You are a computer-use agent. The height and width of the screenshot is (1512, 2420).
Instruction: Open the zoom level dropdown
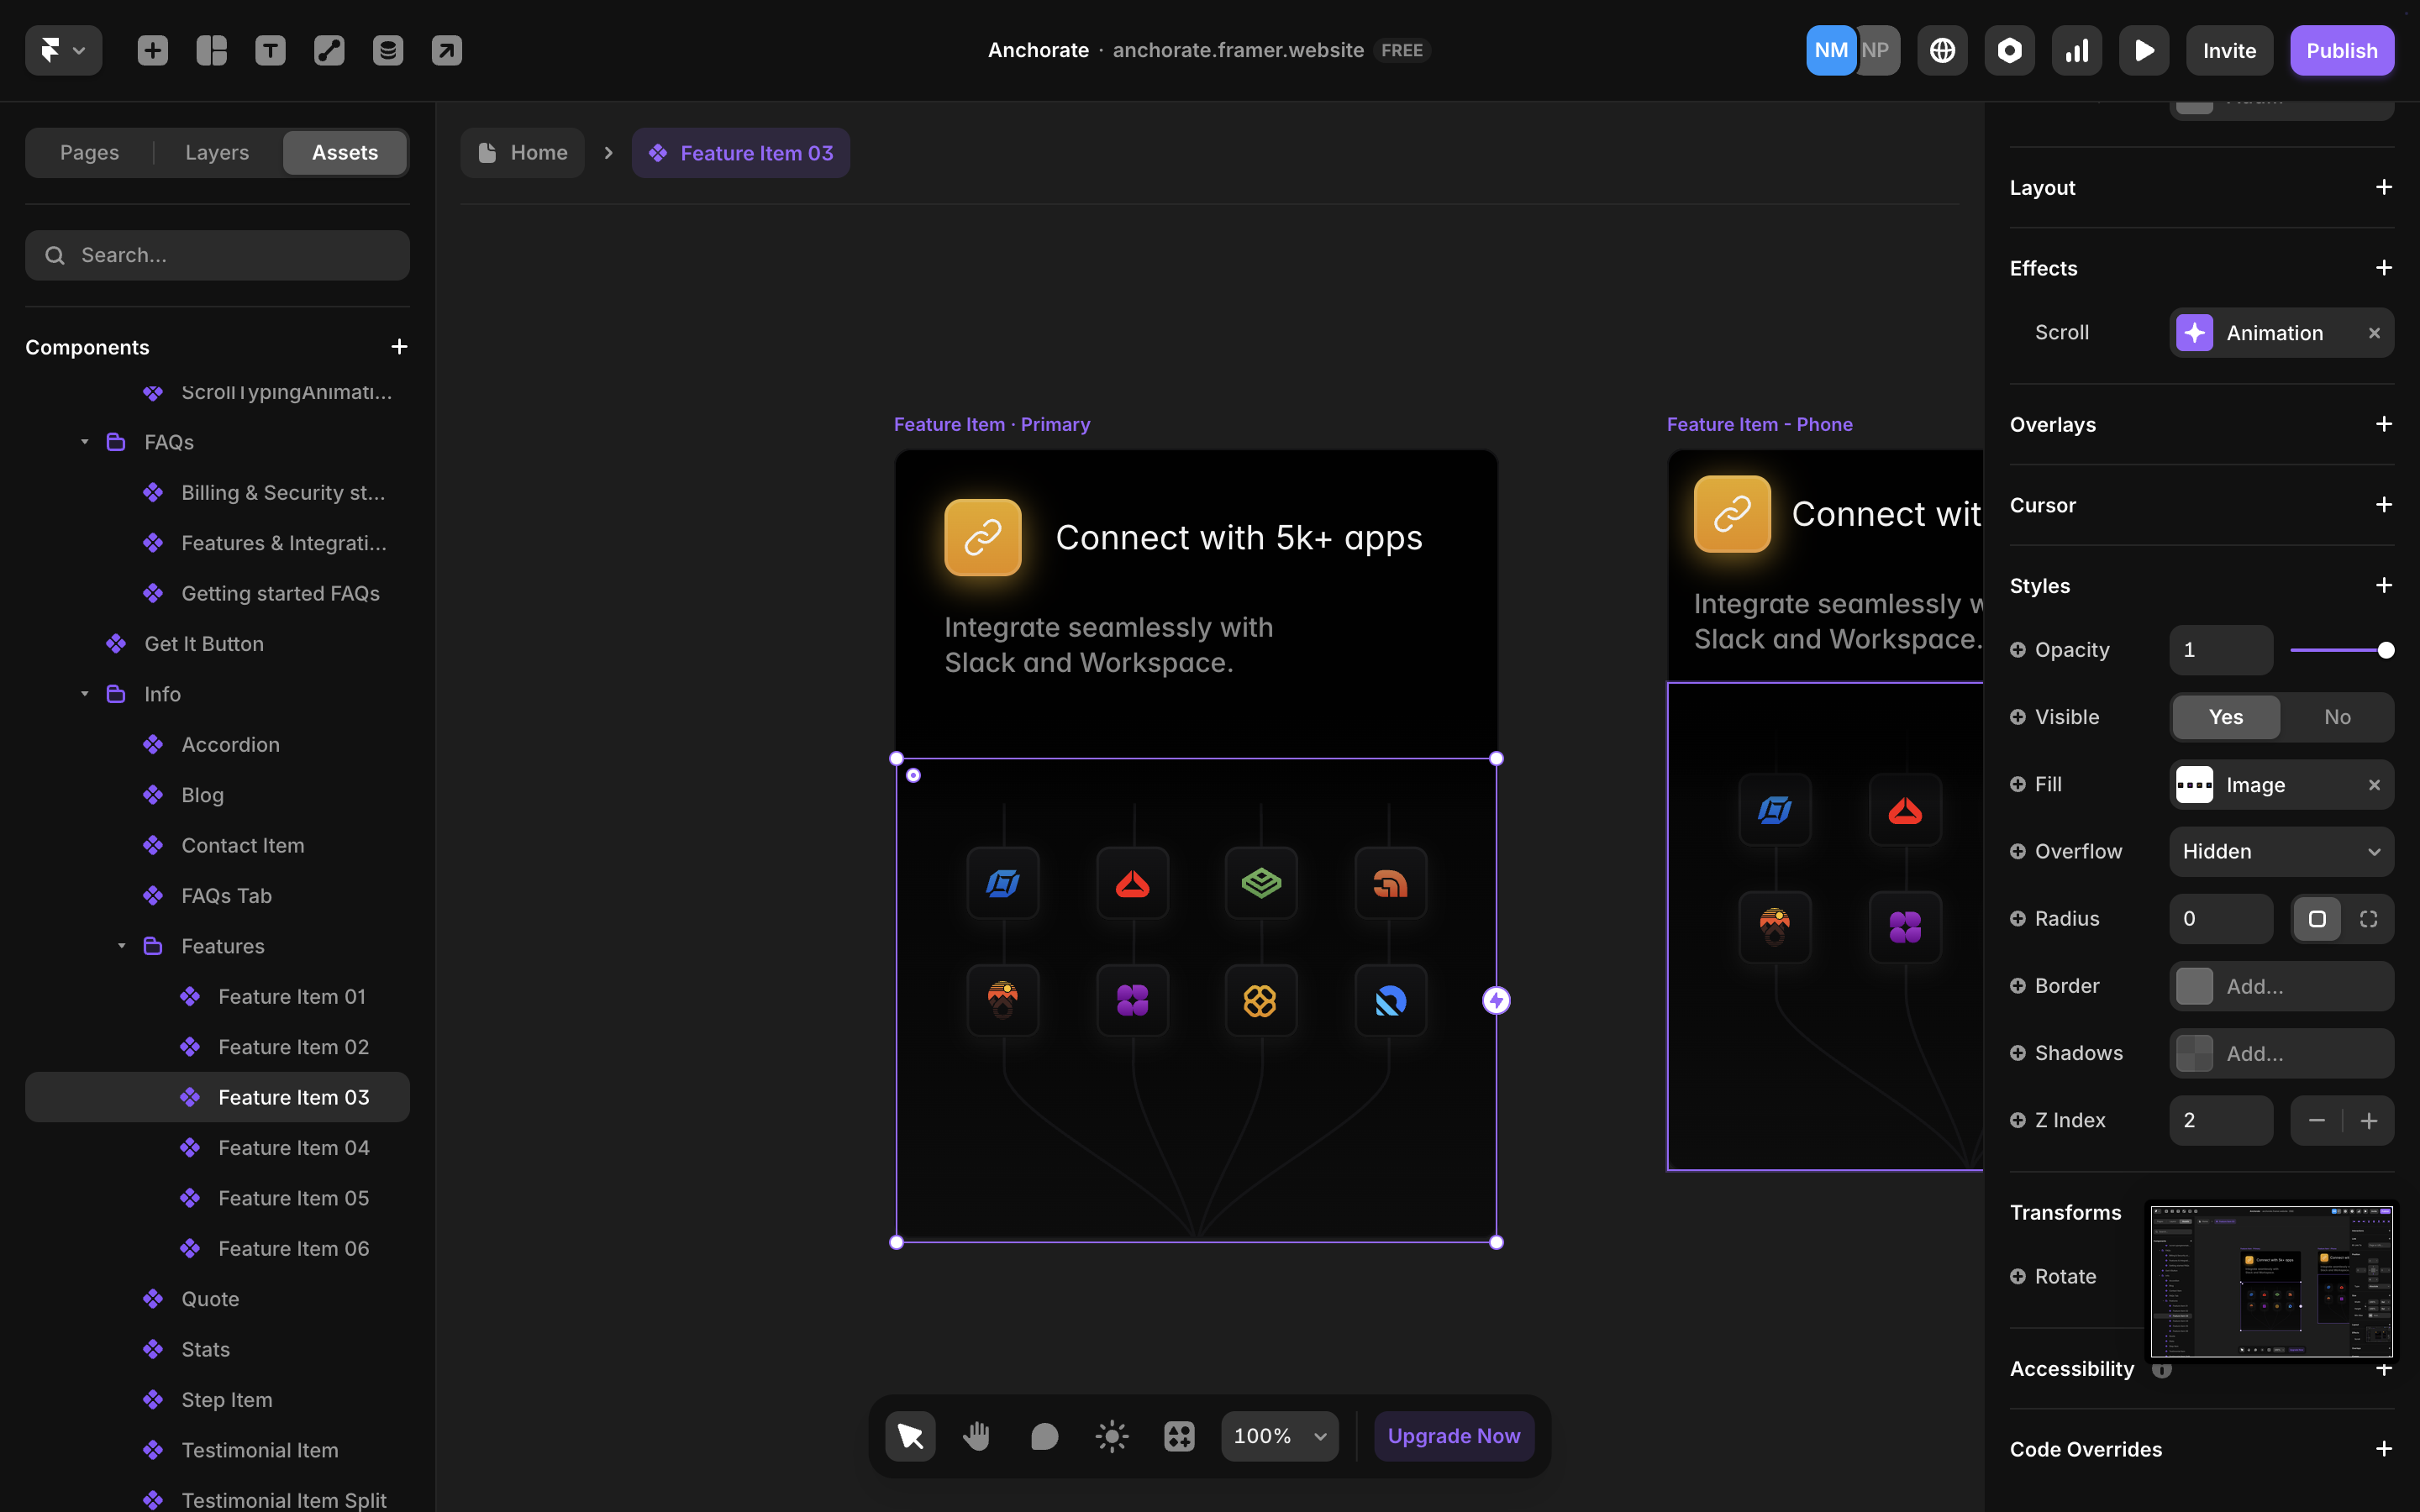tap(1278, 1435)
